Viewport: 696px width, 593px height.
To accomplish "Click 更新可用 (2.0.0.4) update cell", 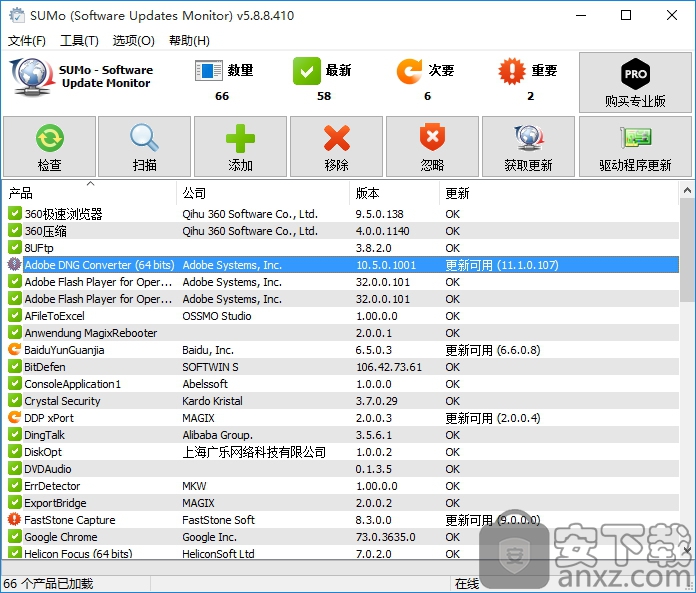I will tap(493, 418).
